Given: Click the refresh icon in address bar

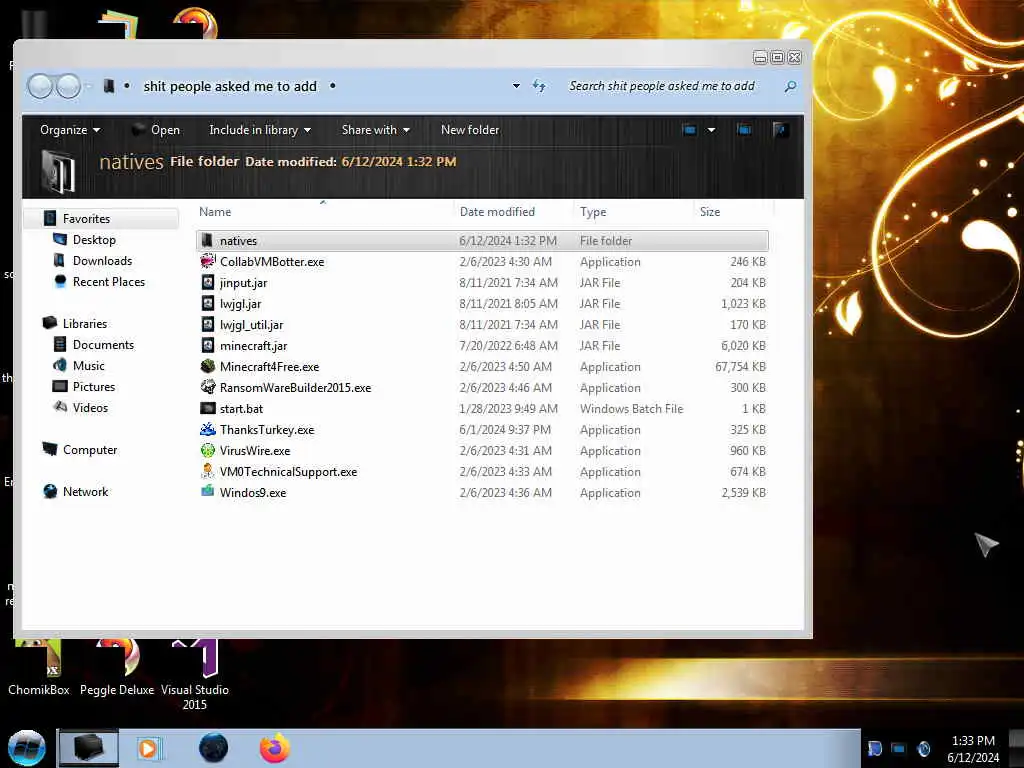Looking at the screenshot, I should 539,86.
